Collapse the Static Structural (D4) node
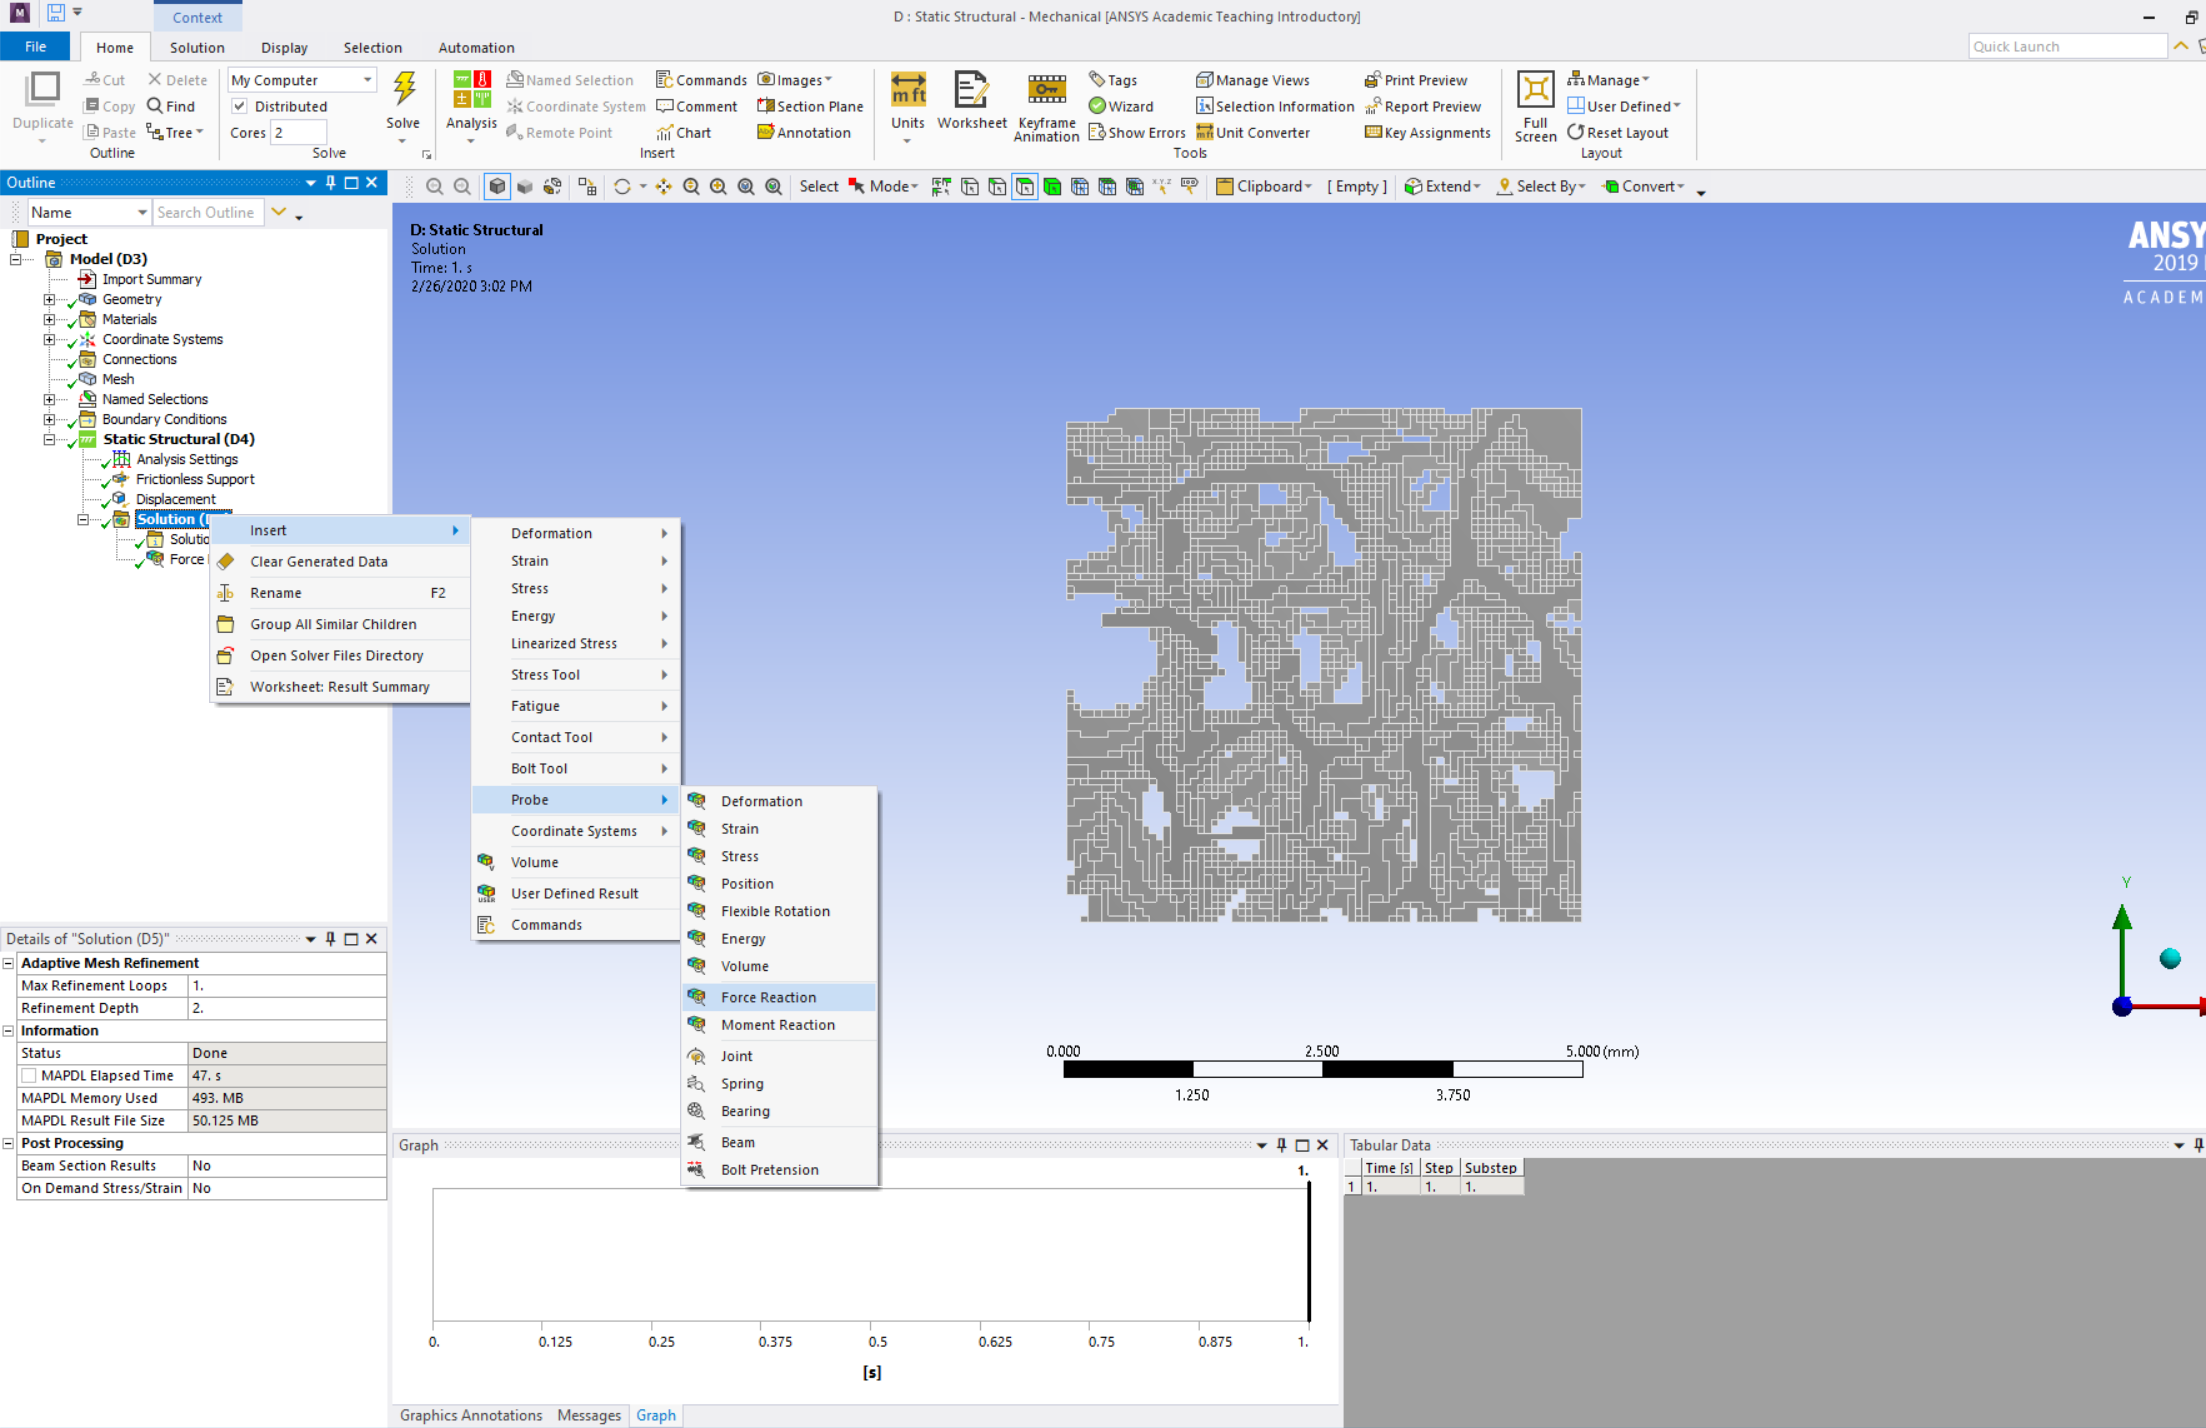Image resolution: width=2206 pixels, height=1428 pixels. click(49, 439)
